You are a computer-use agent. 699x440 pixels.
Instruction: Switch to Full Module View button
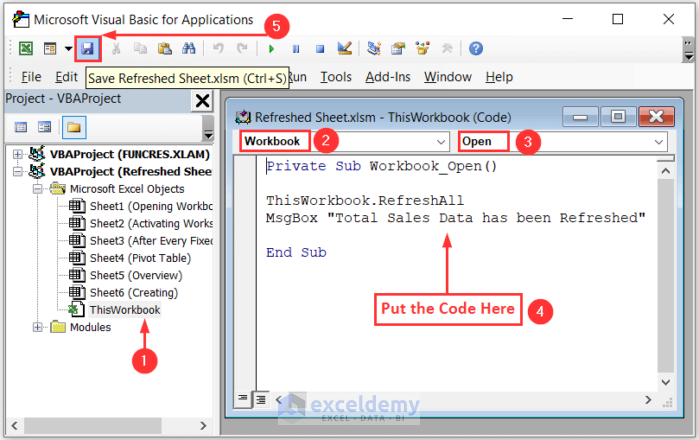point(261,400)
